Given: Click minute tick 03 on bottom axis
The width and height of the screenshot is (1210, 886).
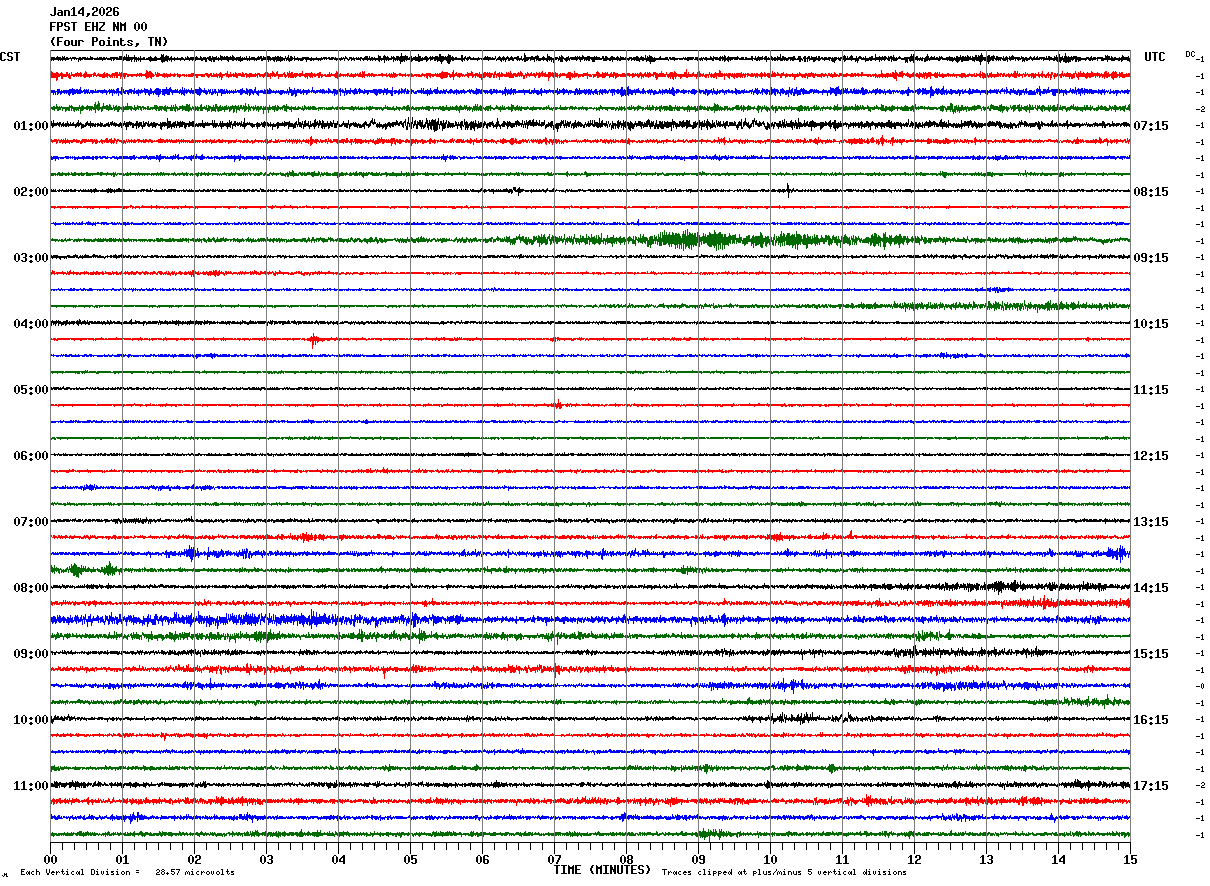Looking at the screenshot, I should pyautogui.click(x=266, y=859).
